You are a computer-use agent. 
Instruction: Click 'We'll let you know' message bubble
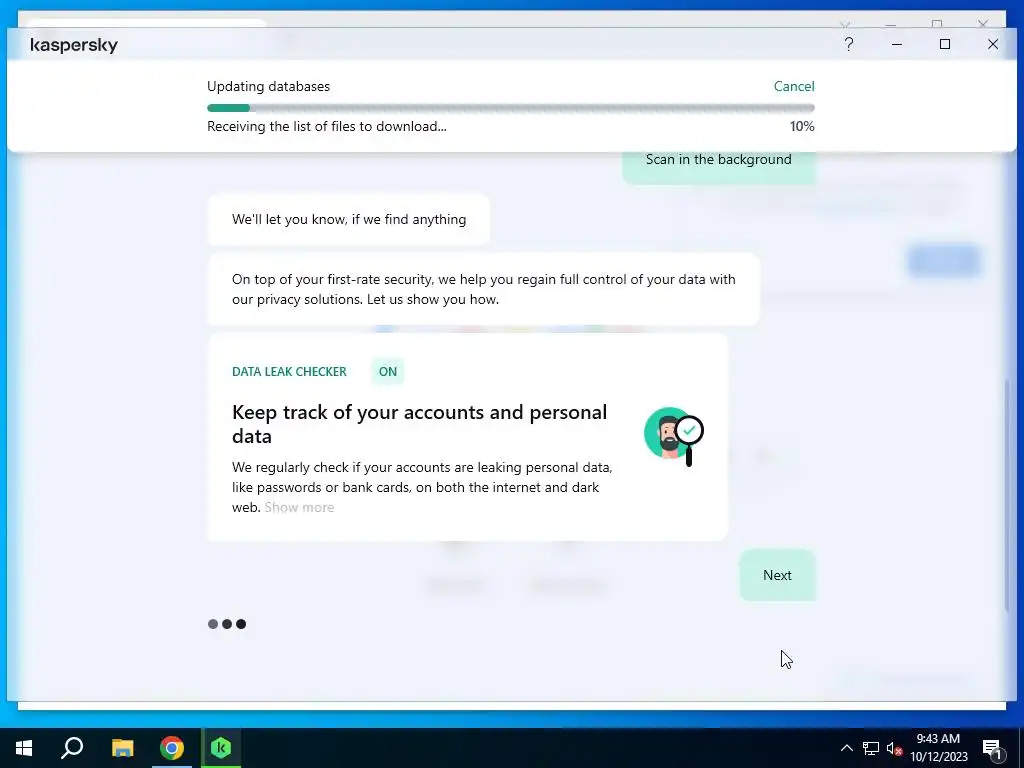click(x=349, y=219)
